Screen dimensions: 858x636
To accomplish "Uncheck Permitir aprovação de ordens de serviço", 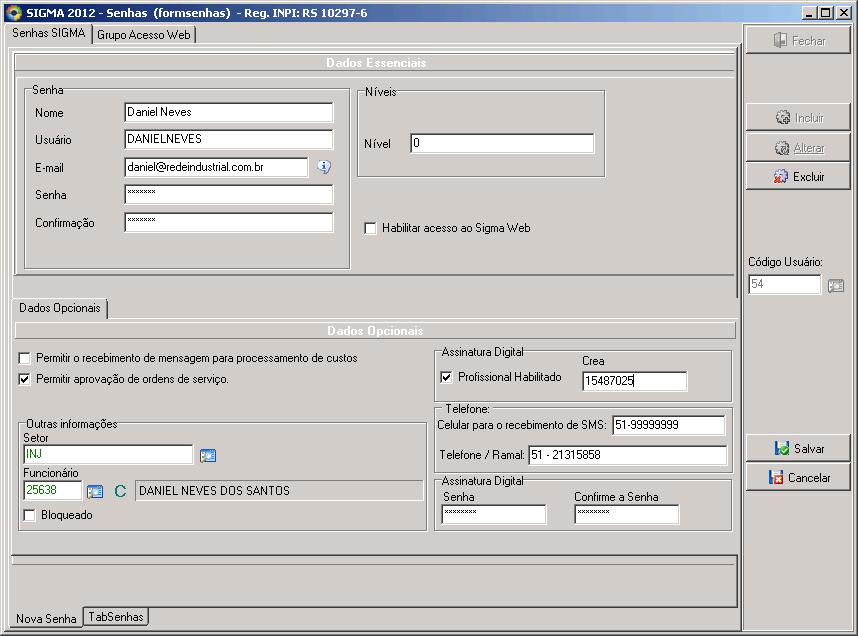I will [24, 379].
